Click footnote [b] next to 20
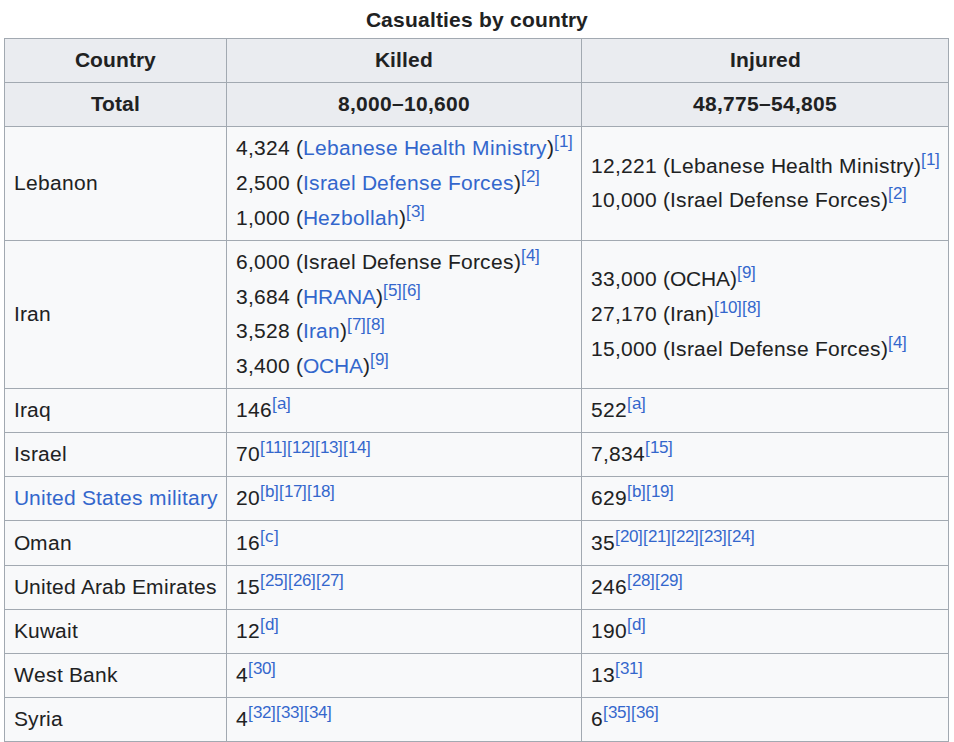 pyautogui.click(x=270, y=492)
